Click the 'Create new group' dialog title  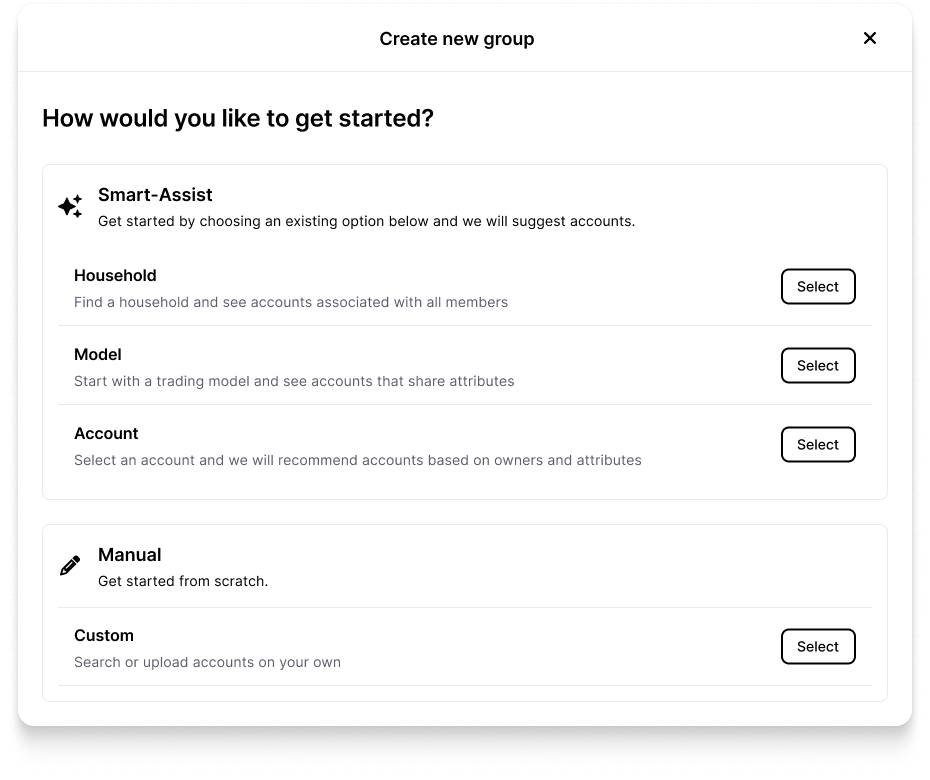click(456, 39)
